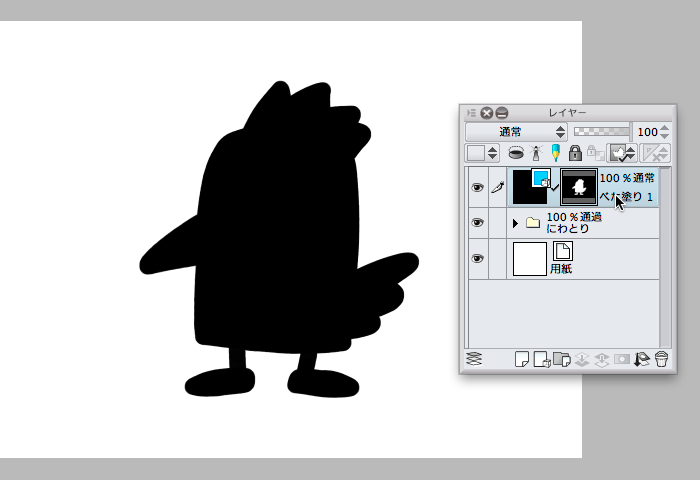Image resolution: width=700 pixels, height=480 pixels.
Task: Select the 用紙 layer label
Action: pos(561,269)
